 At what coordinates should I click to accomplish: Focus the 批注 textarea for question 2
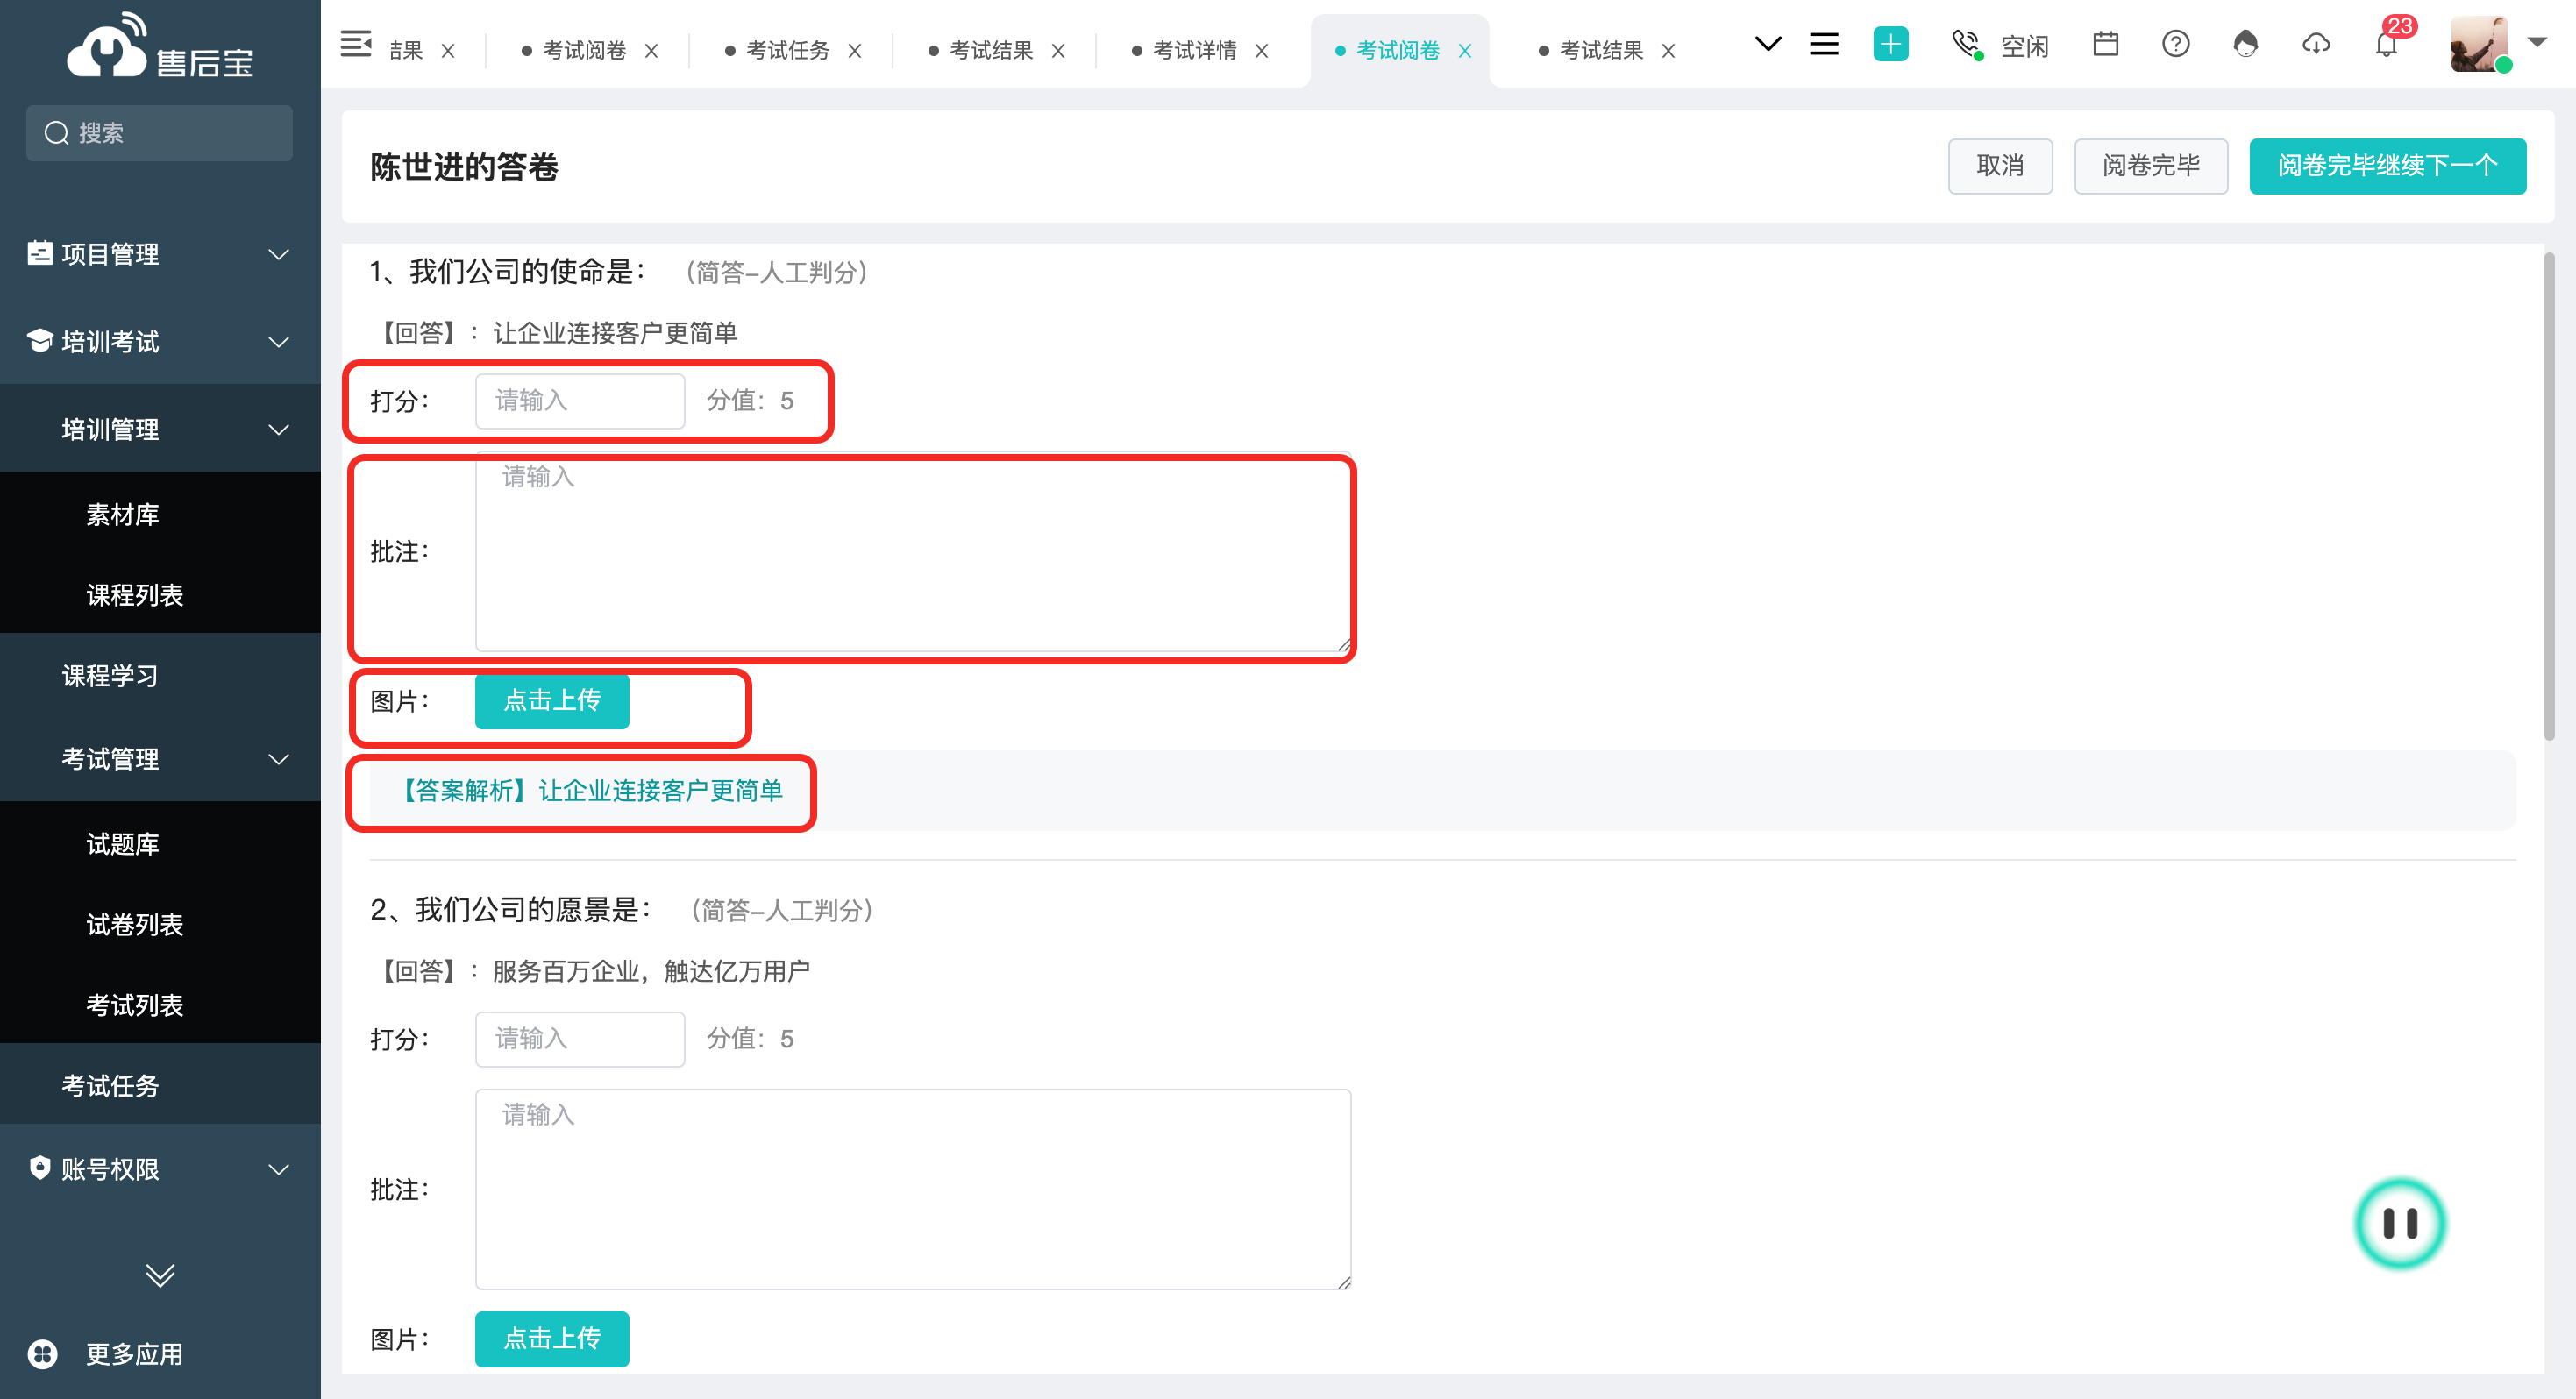(913, 1190)
